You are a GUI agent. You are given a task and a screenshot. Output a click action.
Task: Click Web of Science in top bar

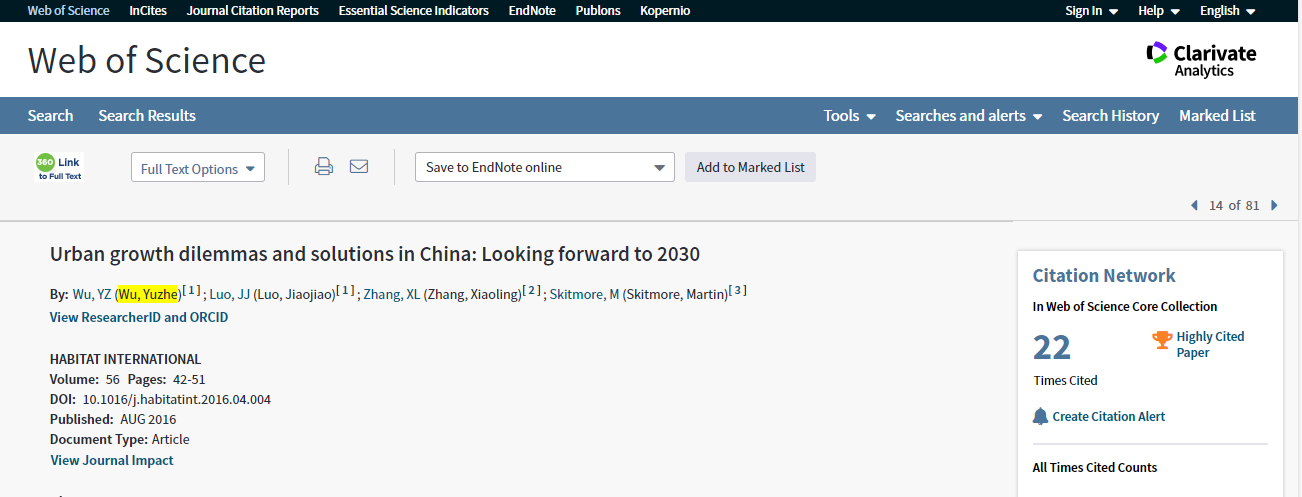pyautogui.click(x=69, y=11)
